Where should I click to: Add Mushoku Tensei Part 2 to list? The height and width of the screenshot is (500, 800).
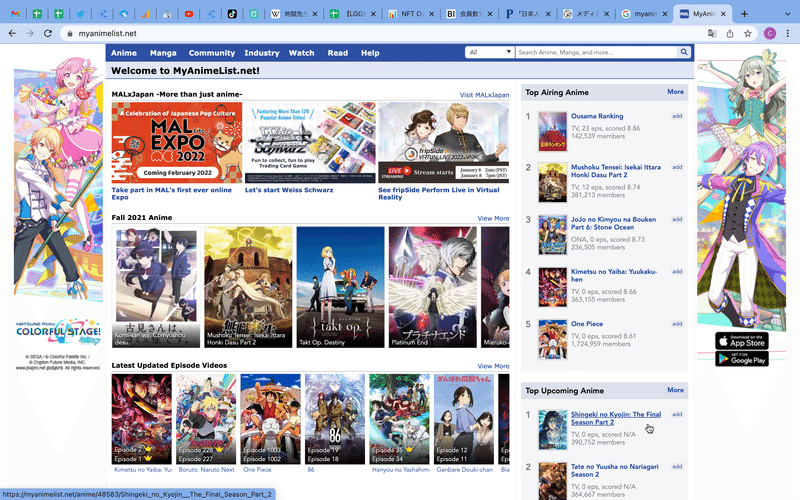pyautogui.click(x=677, y=167)
